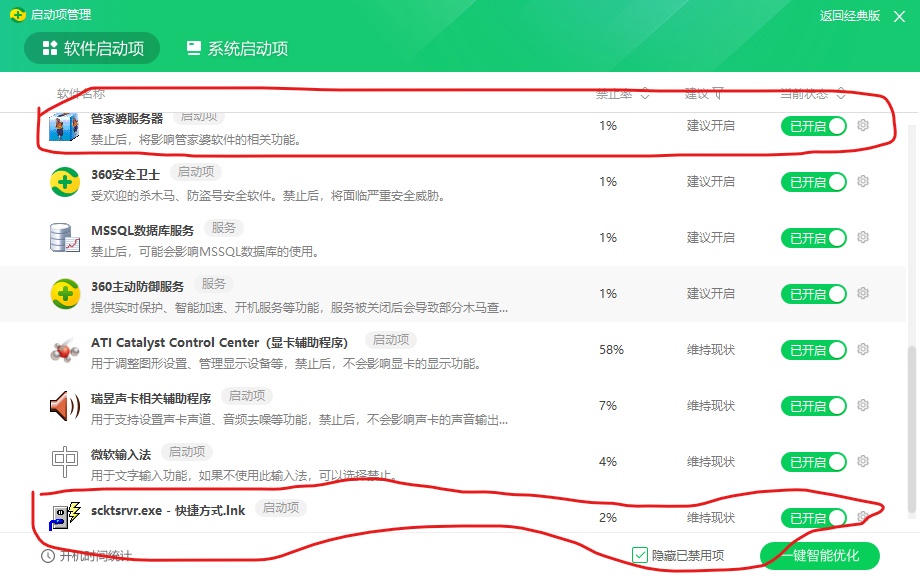Click the 360安全卫士 name text
The width and height of the screenshot is (920, 580).
(x=125, y=174)
